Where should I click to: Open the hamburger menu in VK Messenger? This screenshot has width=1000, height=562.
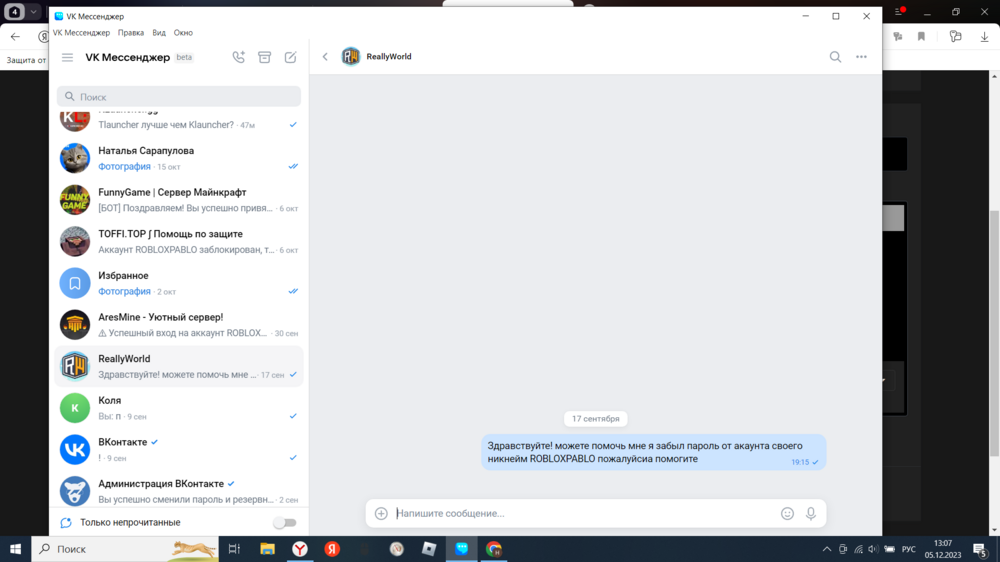[x=68, y=57]
